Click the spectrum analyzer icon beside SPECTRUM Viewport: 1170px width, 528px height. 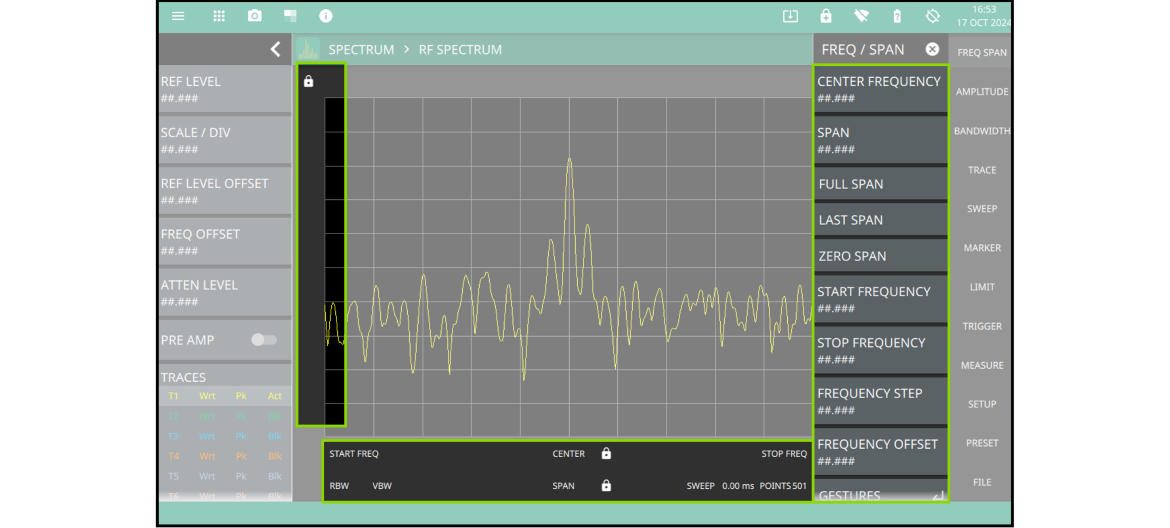coord(308,49)
